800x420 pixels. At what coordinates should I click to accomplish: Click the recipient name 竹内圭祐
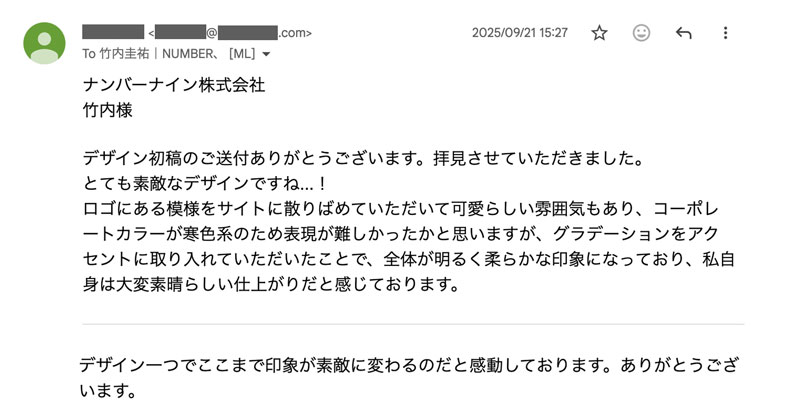click(x=127, y=53)
